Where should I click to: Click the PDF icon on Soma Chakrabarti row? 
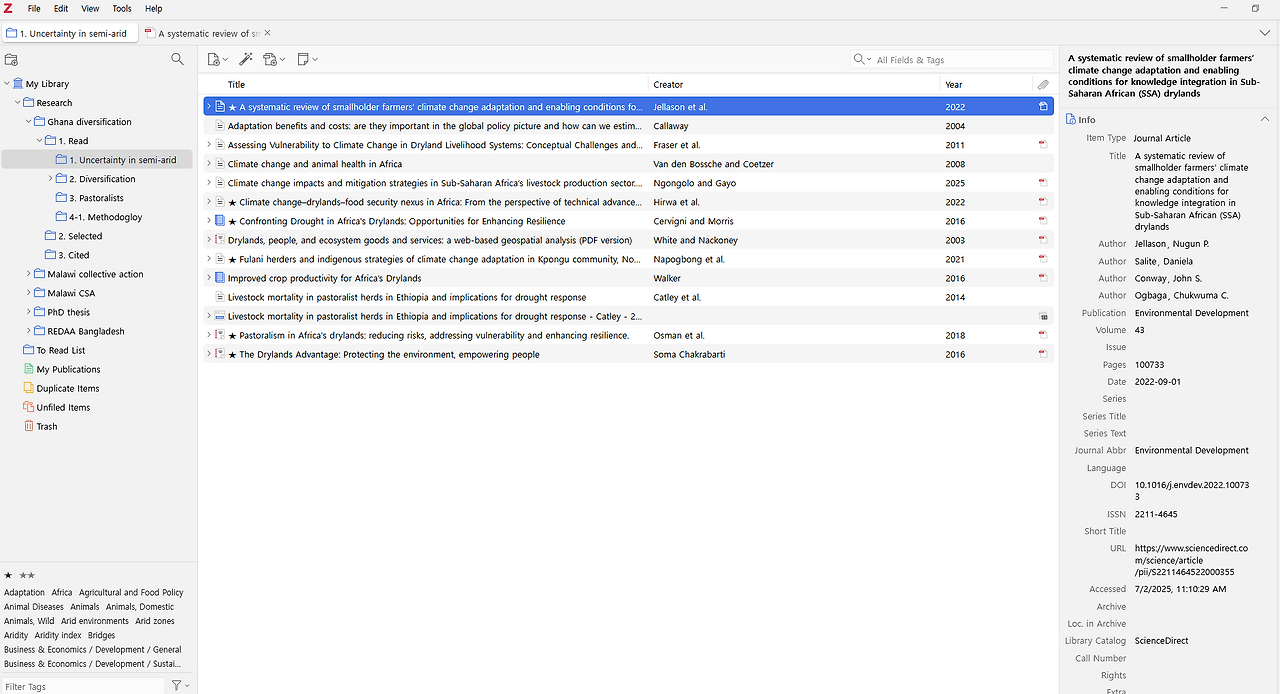pyautogui.click(x=1043, y=354)
